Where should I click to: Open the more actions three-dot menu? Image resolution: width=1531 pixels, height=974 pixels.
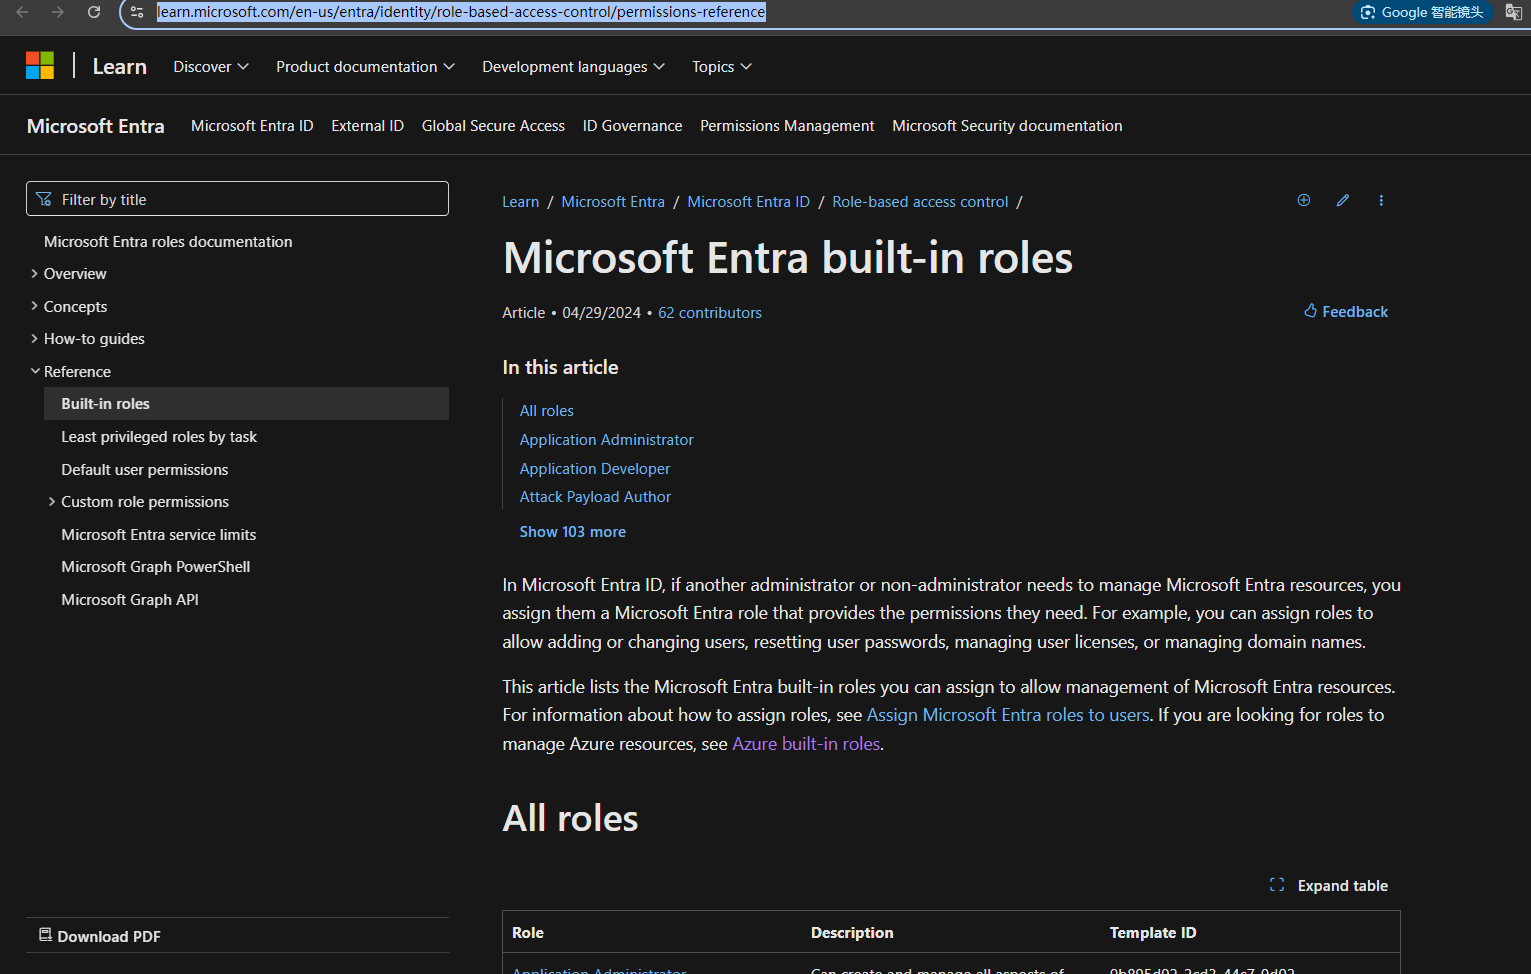1381,200
